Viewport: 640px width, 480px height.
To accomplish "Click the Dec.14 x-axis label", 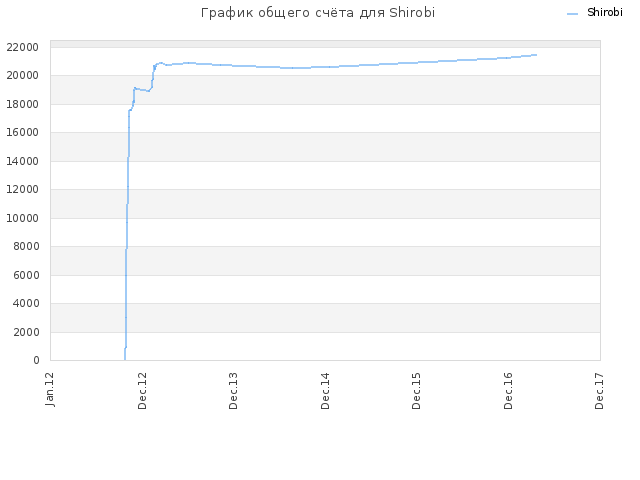I will pyautogui.click(x=325, y=391).
